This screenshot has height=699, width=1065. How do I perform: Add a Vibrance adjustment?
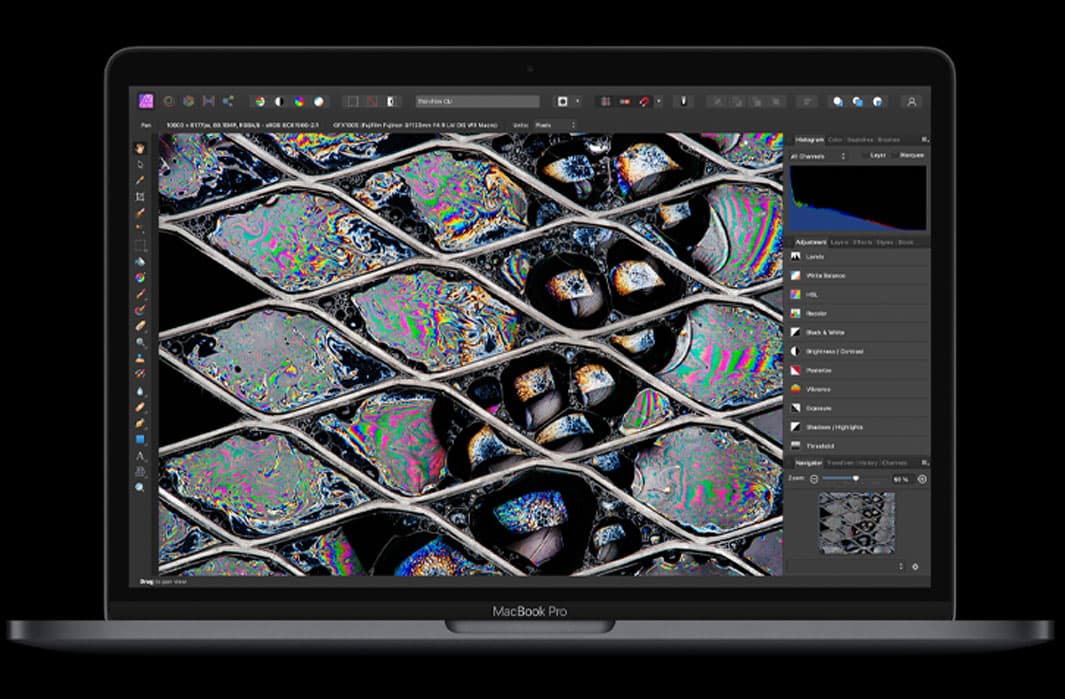(x=818, y=389)
